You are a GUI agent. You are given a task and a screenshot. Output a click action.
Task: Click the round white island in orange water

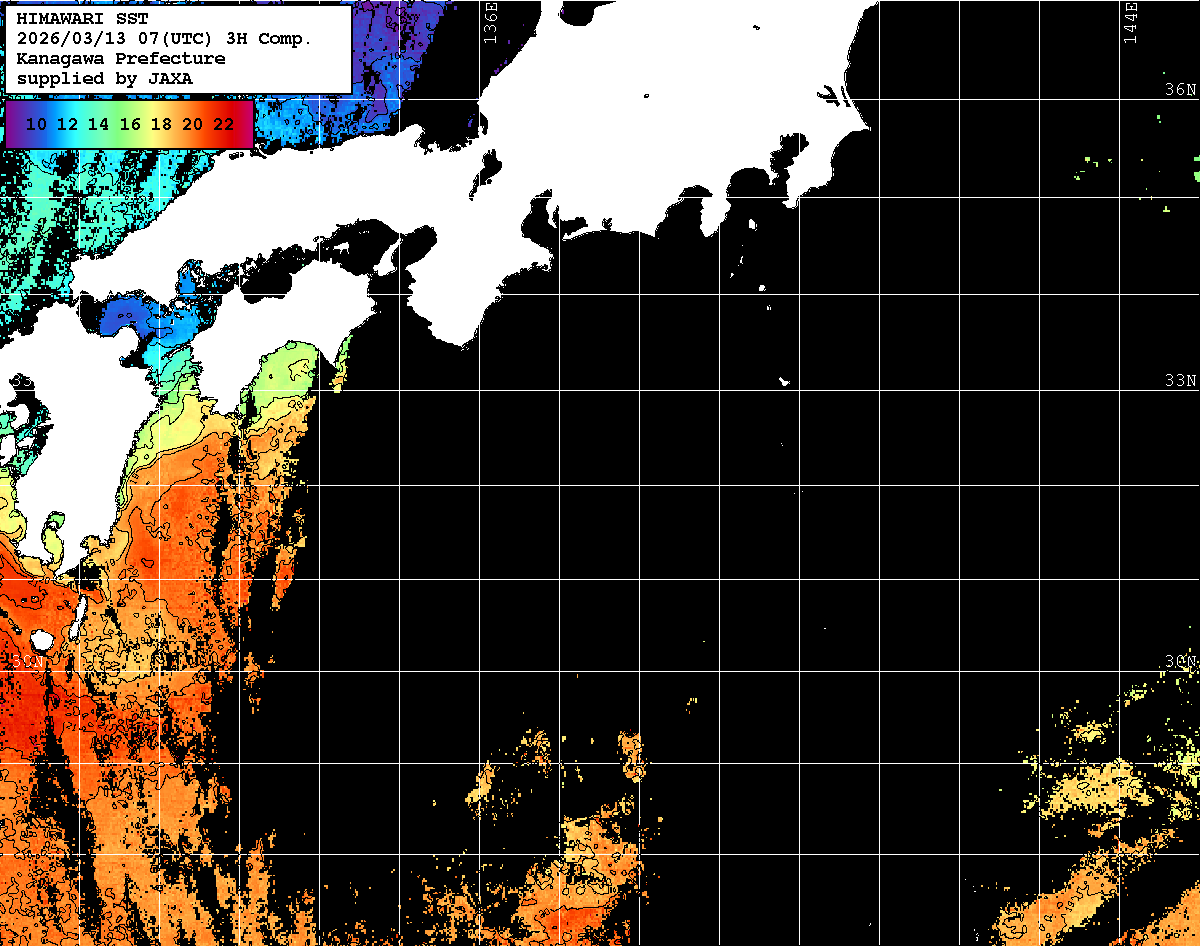pyautogui.click(x=42, y=639)
